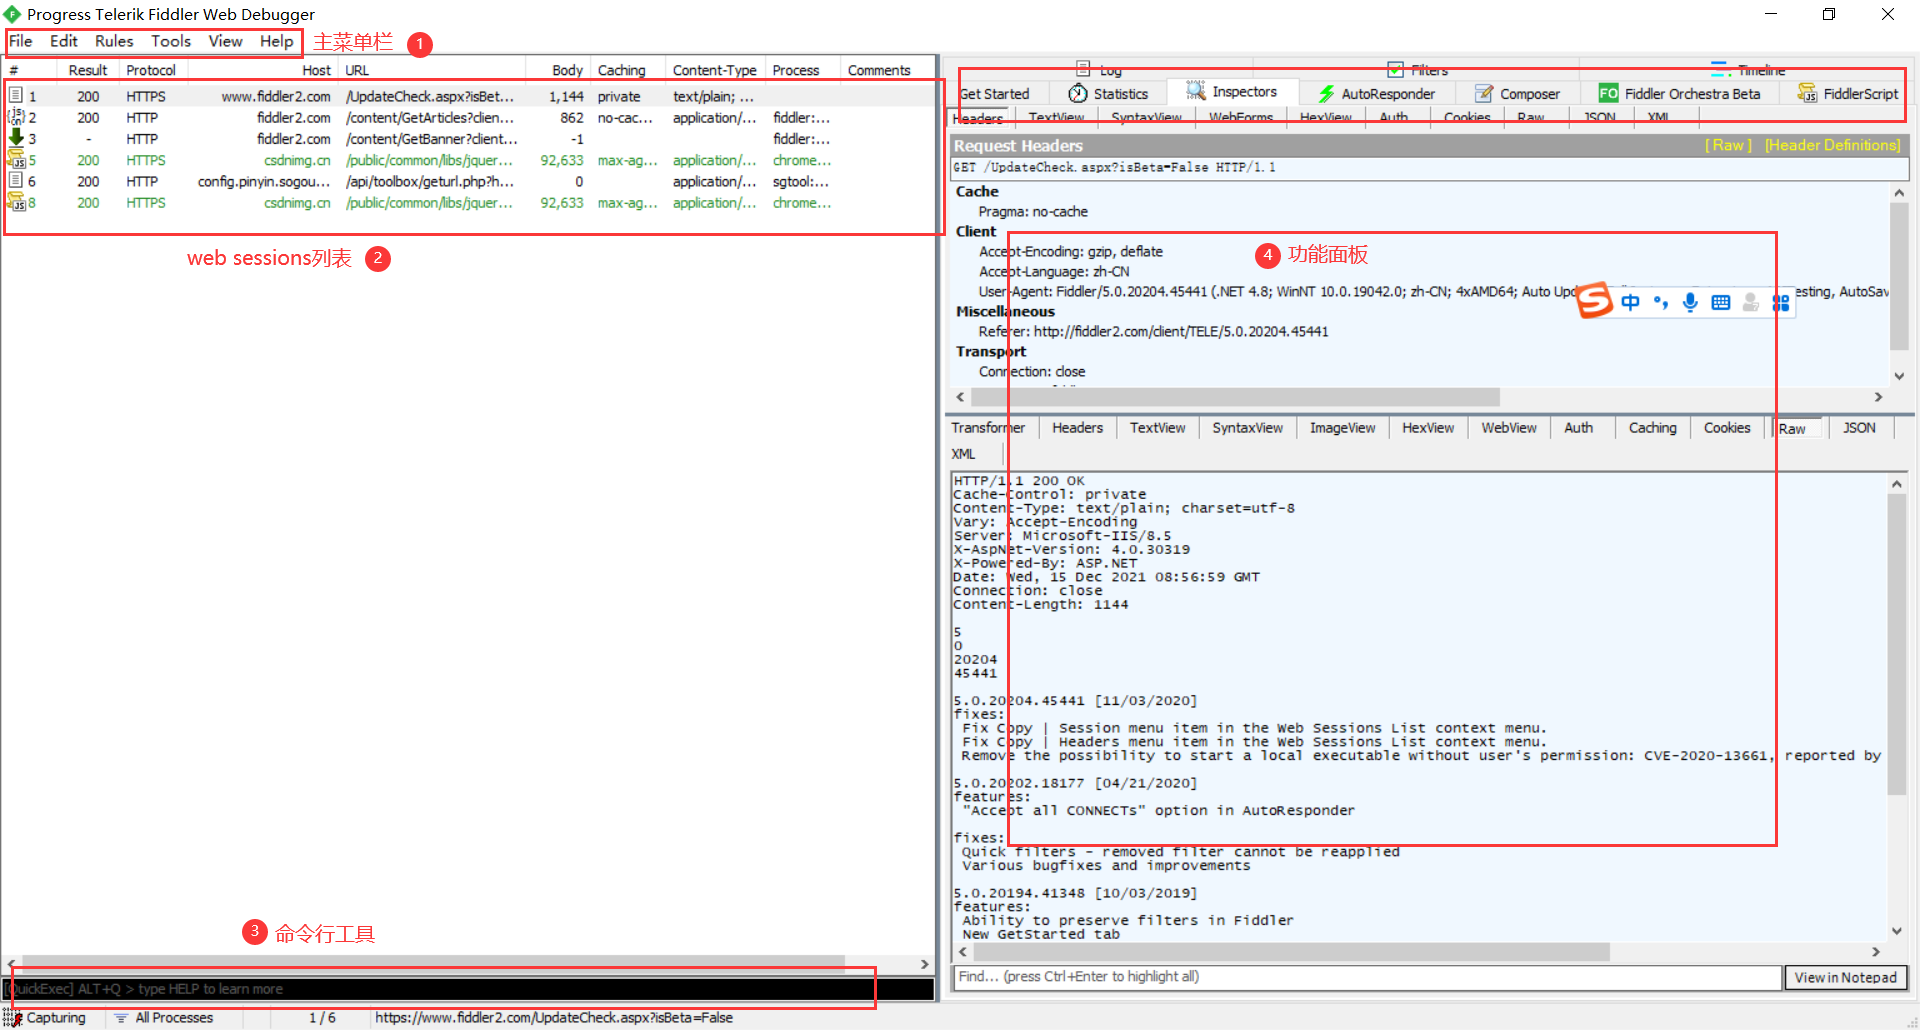Open the View menu
The image size is (1920, 1030).
click(x=225, y=41)
